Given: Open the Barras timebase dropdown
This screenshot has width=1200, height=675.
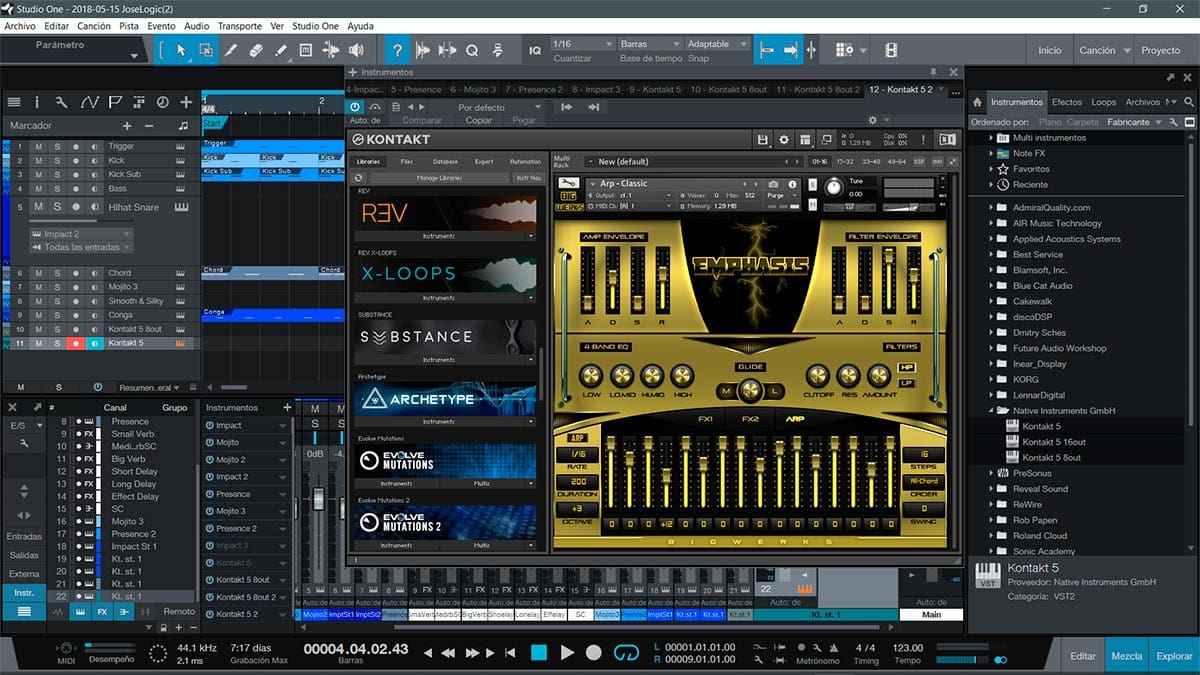Looking at the screenshot, I should click(x=648, y=44).
